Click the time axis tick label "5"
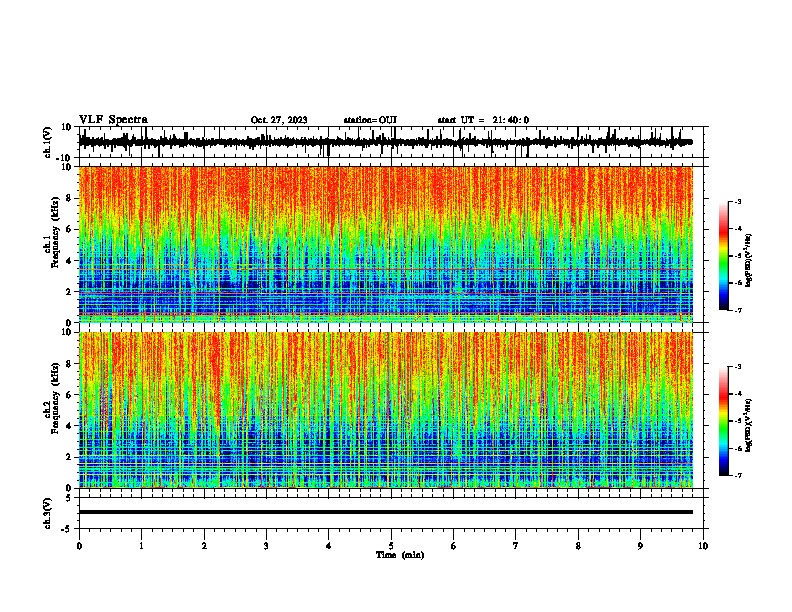 (x=391, y=546)
